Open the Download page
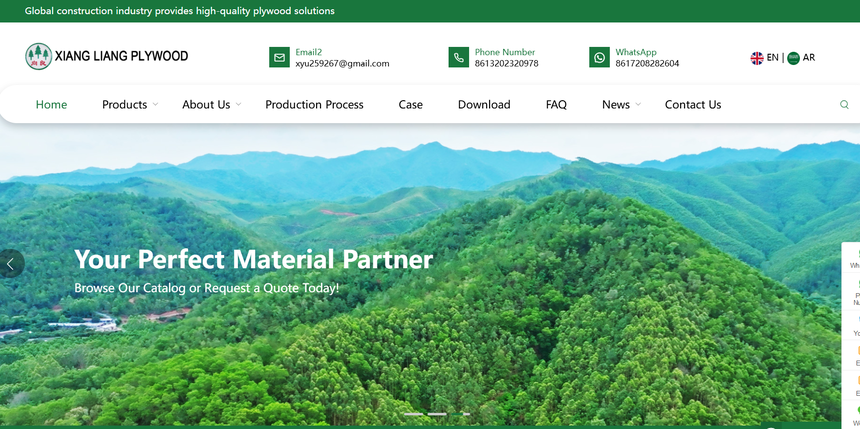Screen dimensions: 860x429 (x=484, y=105)
